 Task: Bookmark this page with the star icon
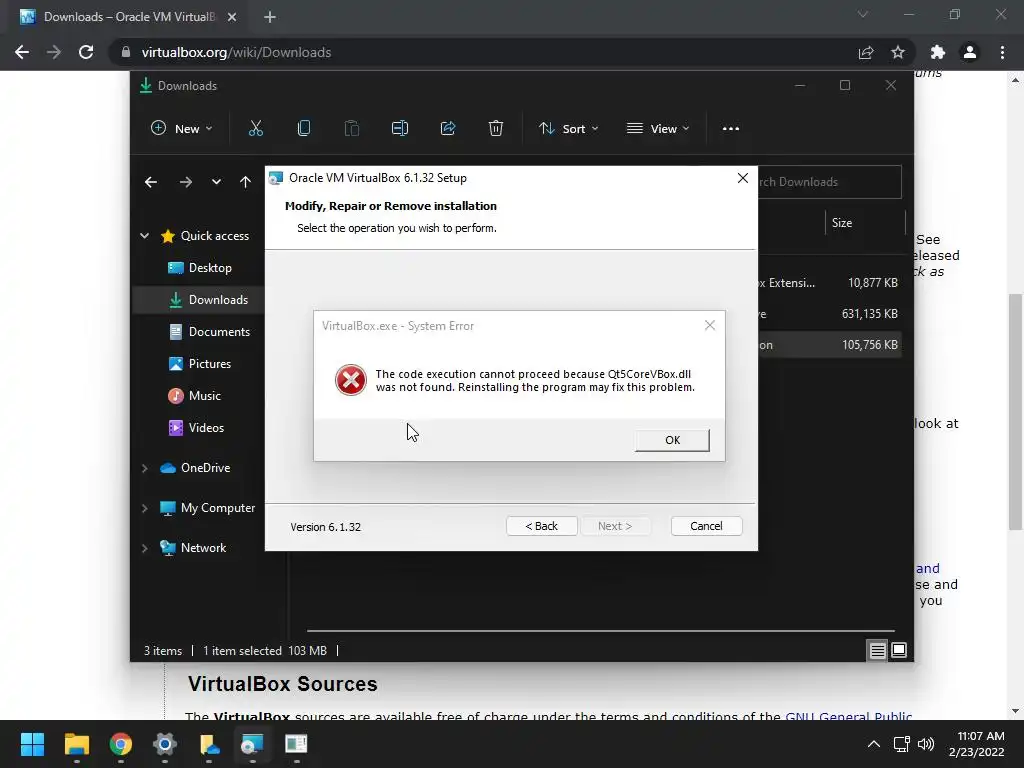coord(898,52)
